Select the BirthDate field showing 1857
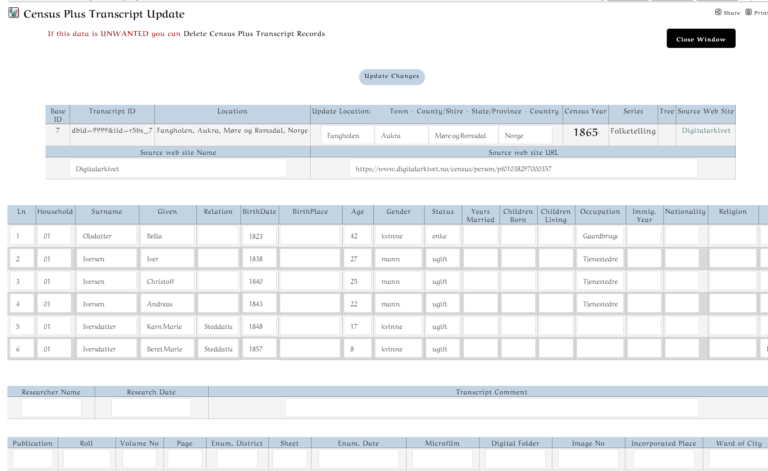768x471 pixels. [258, 348]
